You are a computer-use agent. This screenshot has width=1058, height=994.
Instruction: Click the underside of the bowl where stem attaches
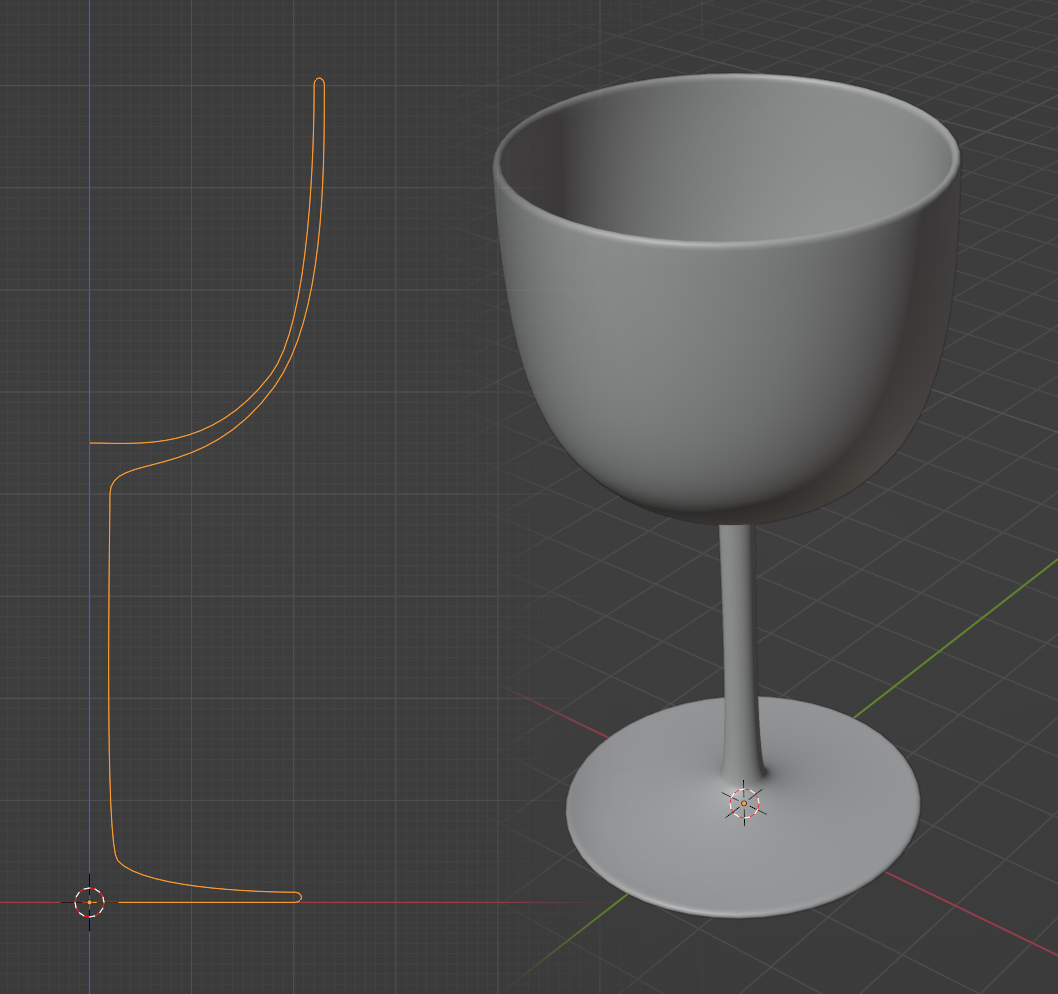(x=736, y=514)
